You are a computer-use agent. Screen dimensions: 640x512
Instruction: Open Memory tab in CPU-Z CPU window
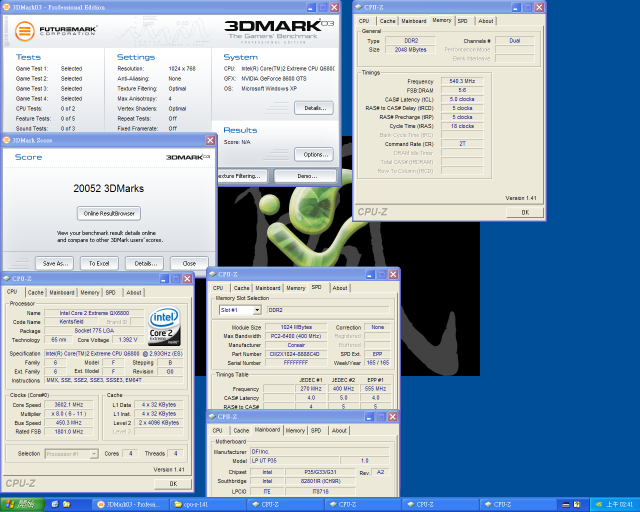coord(90,292)
